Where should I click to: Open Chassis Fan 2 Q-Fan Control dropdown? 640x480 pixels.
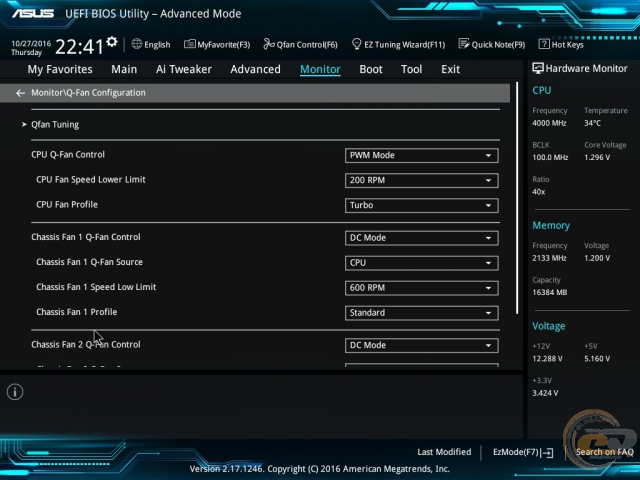coord(422,345)
